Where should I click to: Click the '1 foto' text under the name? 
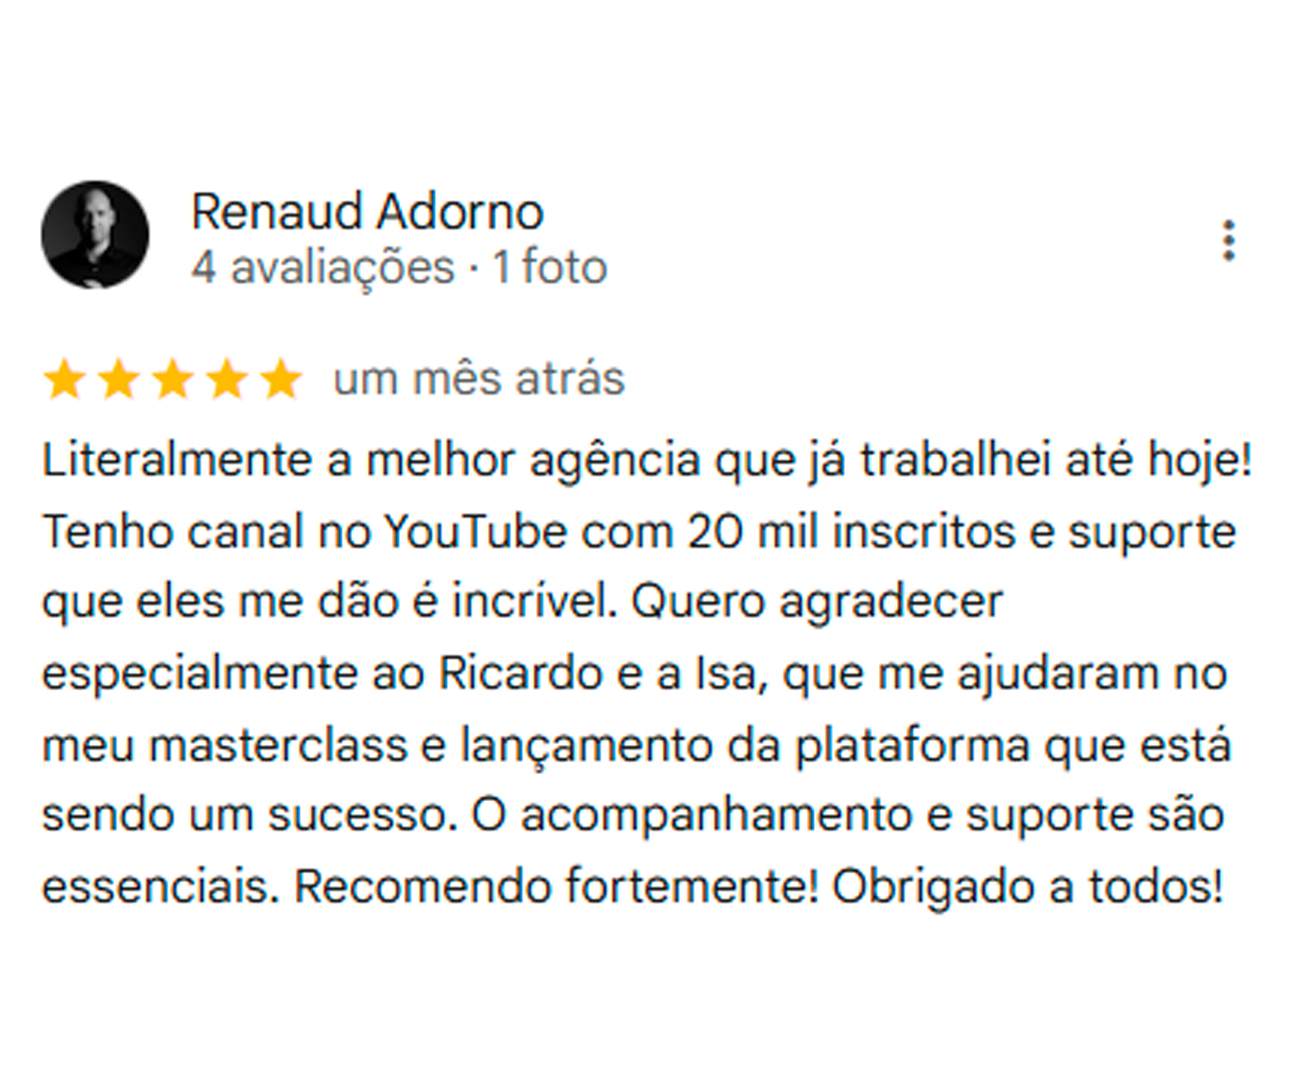(x=549, y=268)
